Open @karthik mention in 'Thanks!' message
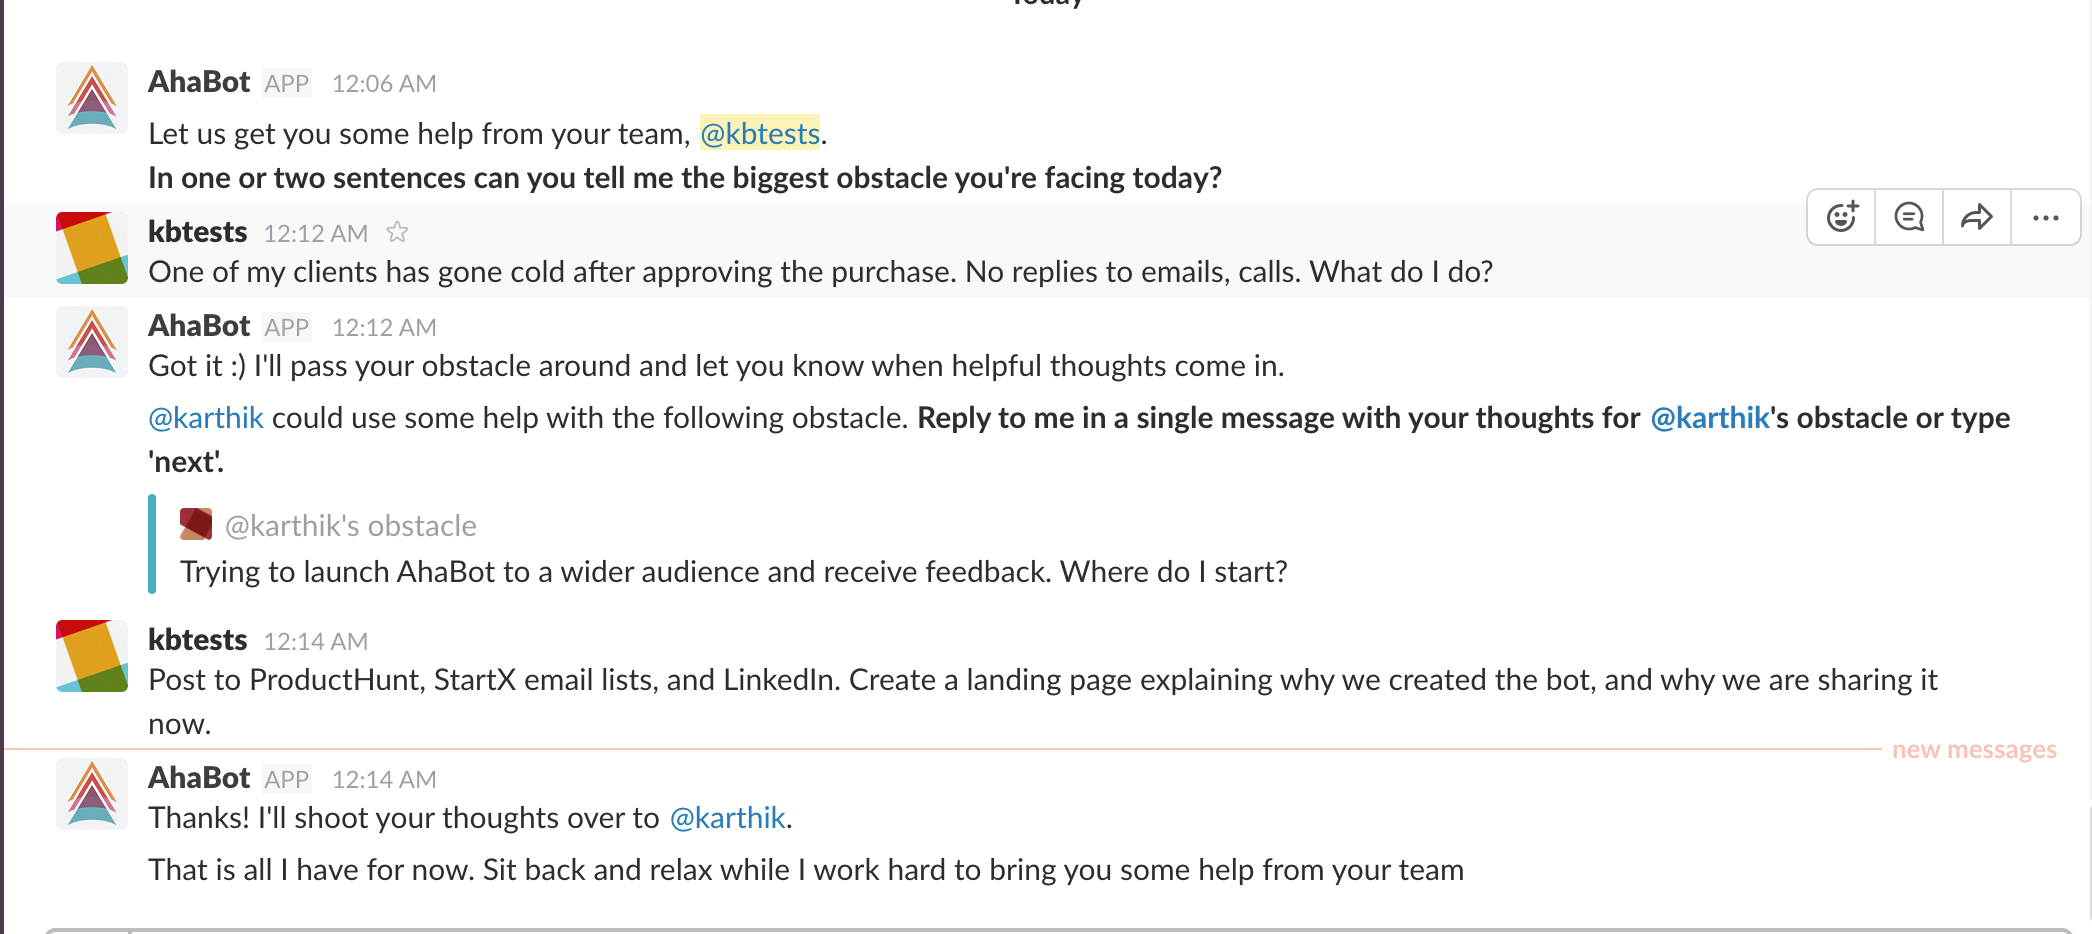The image size is (2092, 934). [x=727, y=818]
